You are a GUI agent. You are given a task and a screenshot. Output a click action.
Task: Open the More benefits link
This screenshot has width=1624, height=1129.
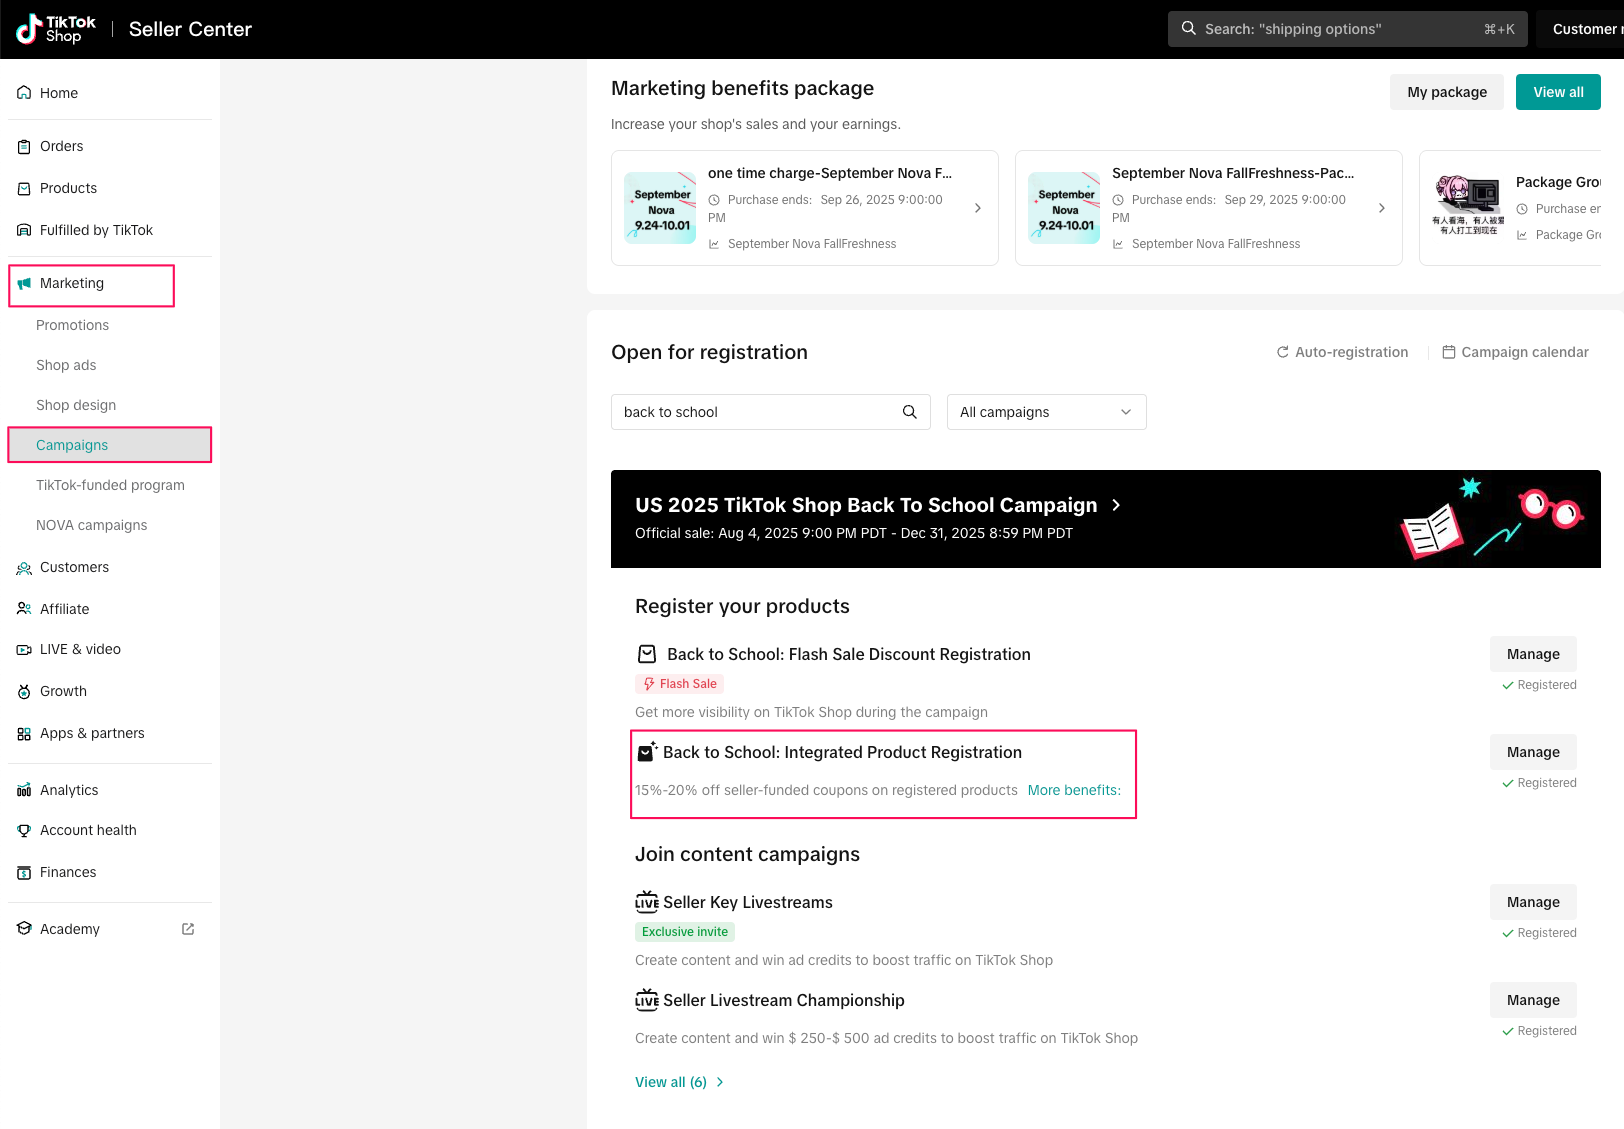tap(1073, 790)
